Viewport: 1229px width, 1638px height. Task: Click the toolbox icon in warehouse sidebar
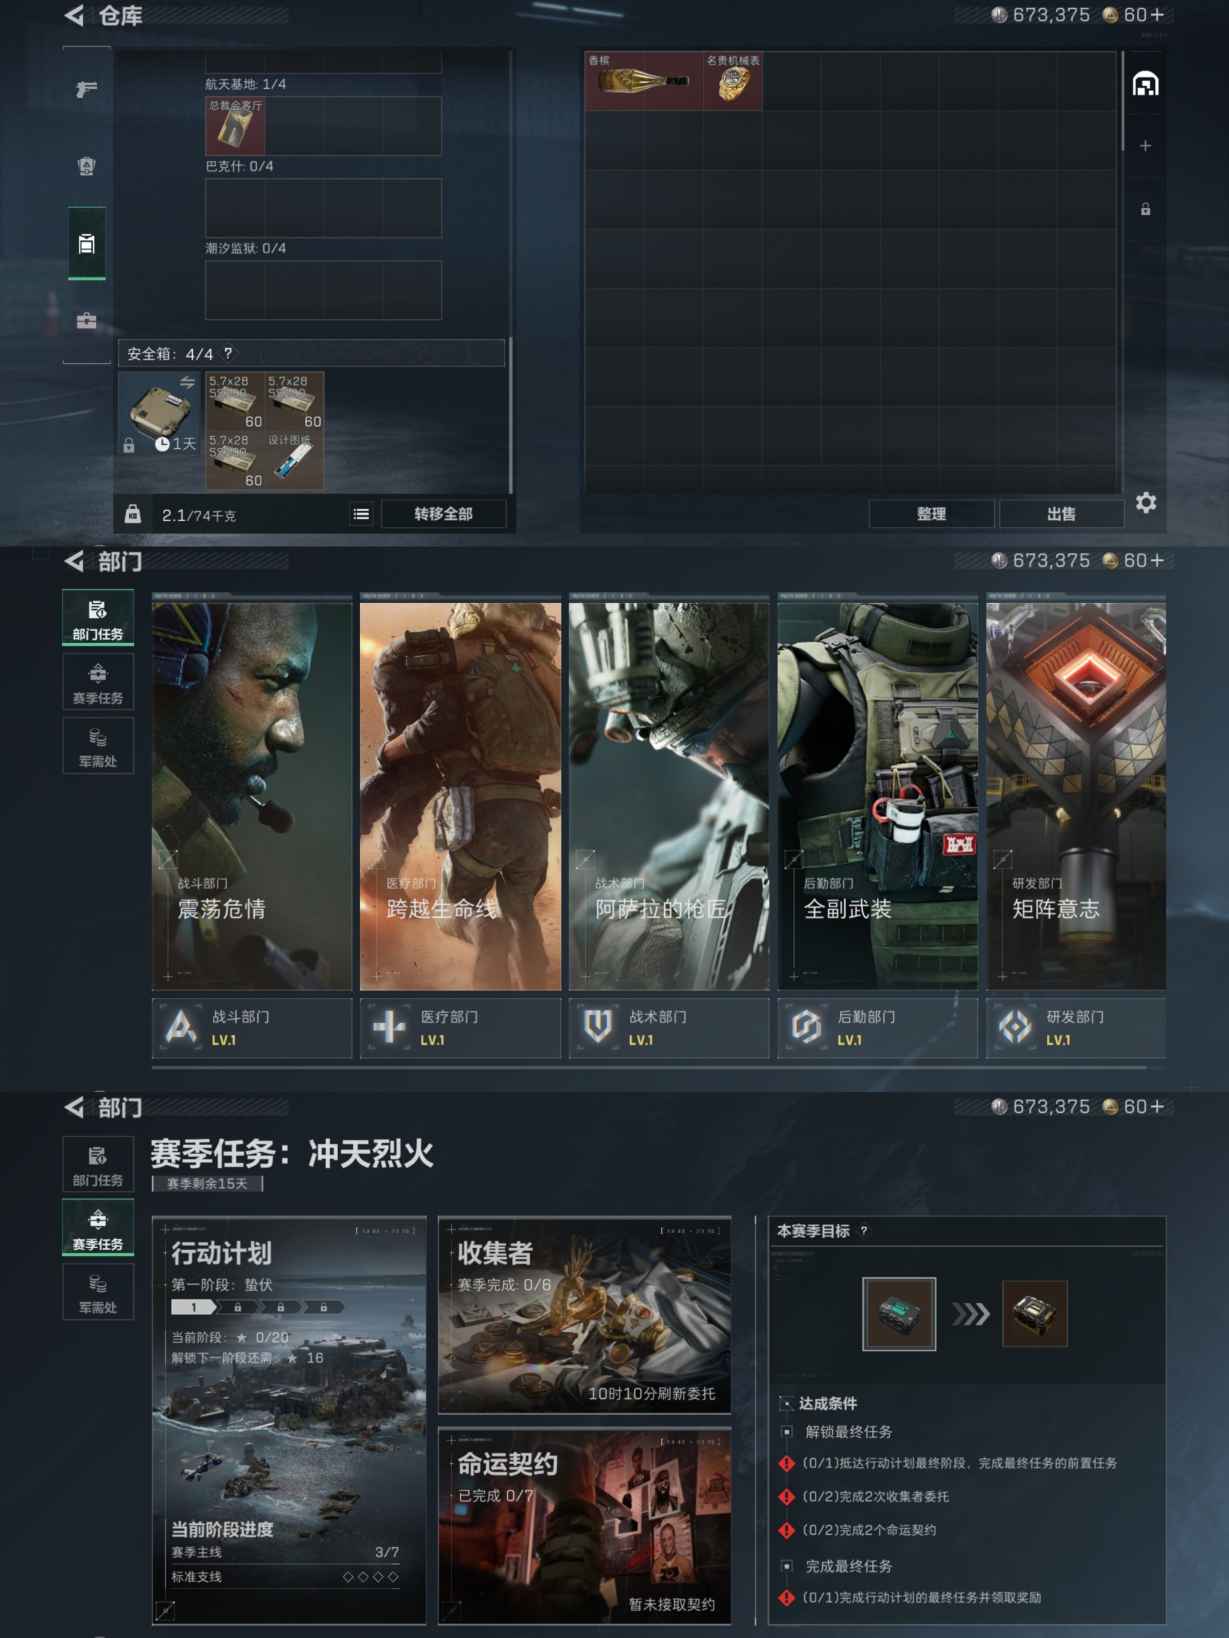point(87,321)
